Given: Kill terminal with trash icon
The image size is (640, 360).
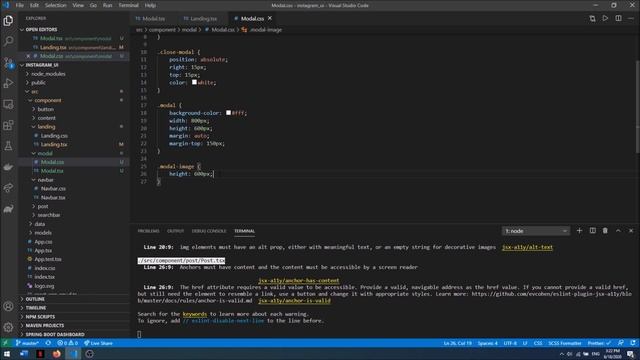Looking at the screenshot, I should [605, 231].
